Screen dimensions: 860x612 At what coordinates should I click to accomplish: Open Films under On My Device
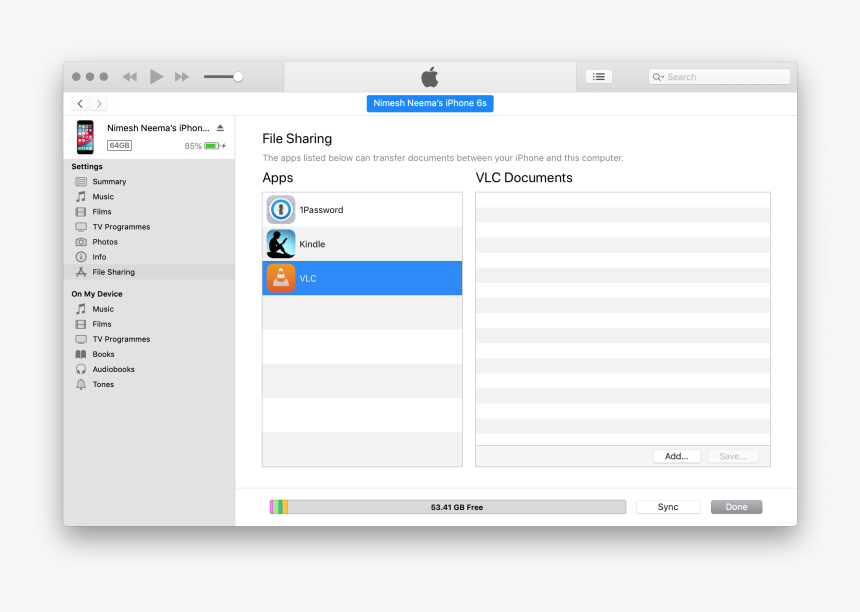[x=149, y=324]
